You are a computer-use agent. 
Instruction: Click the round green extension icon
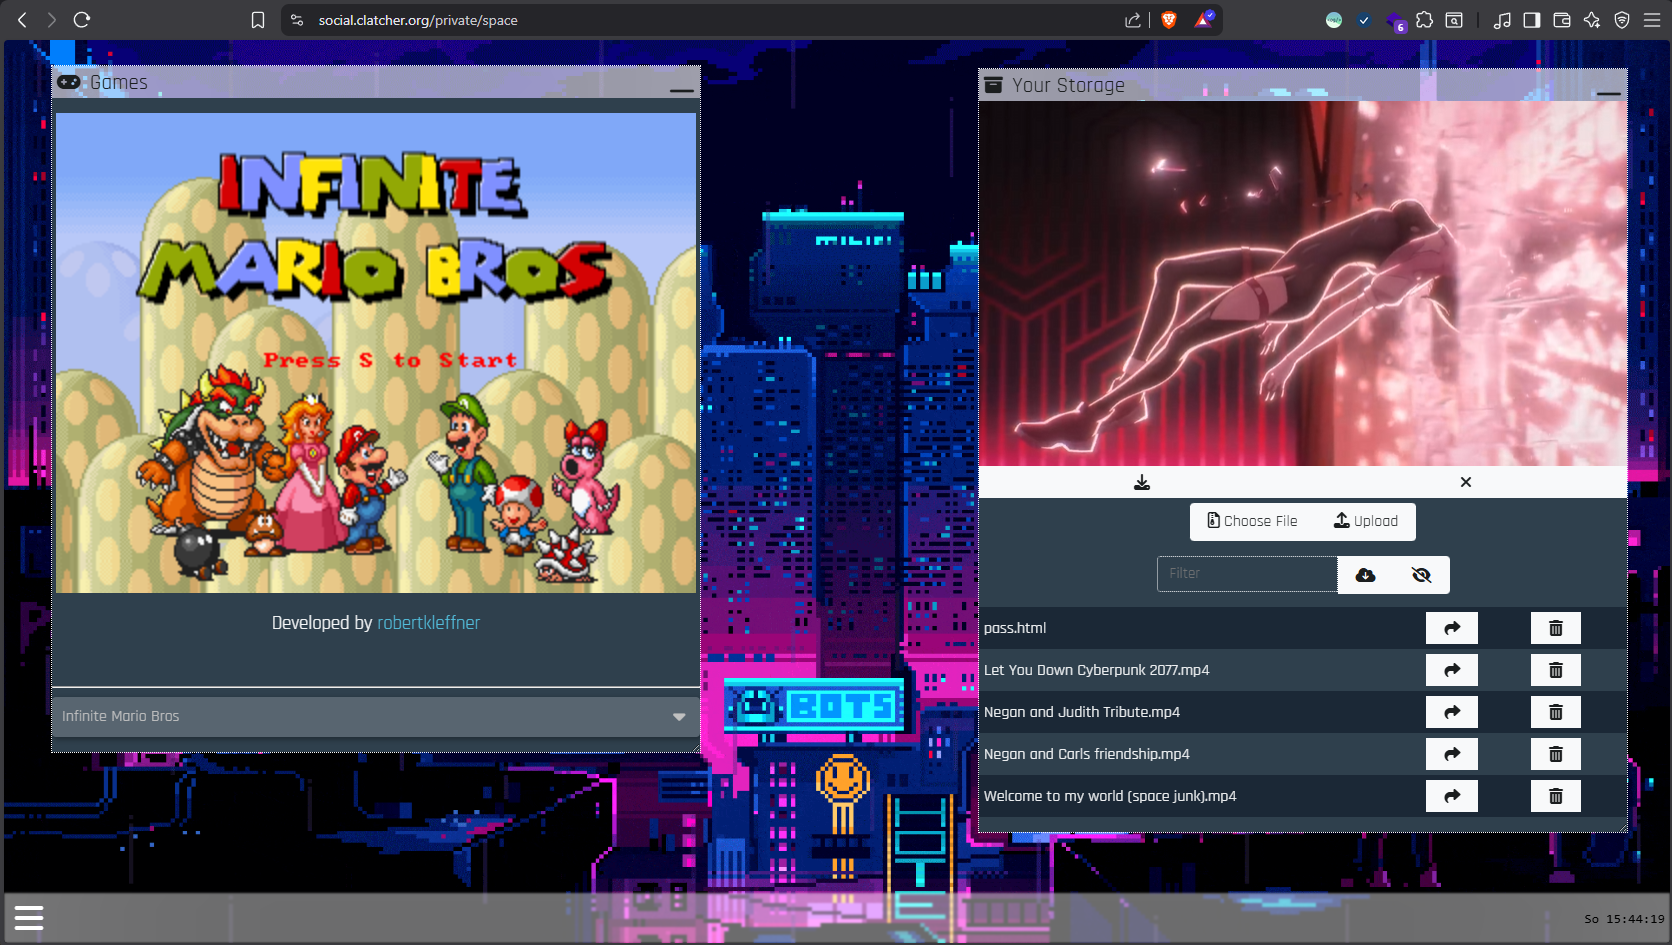1334,20
